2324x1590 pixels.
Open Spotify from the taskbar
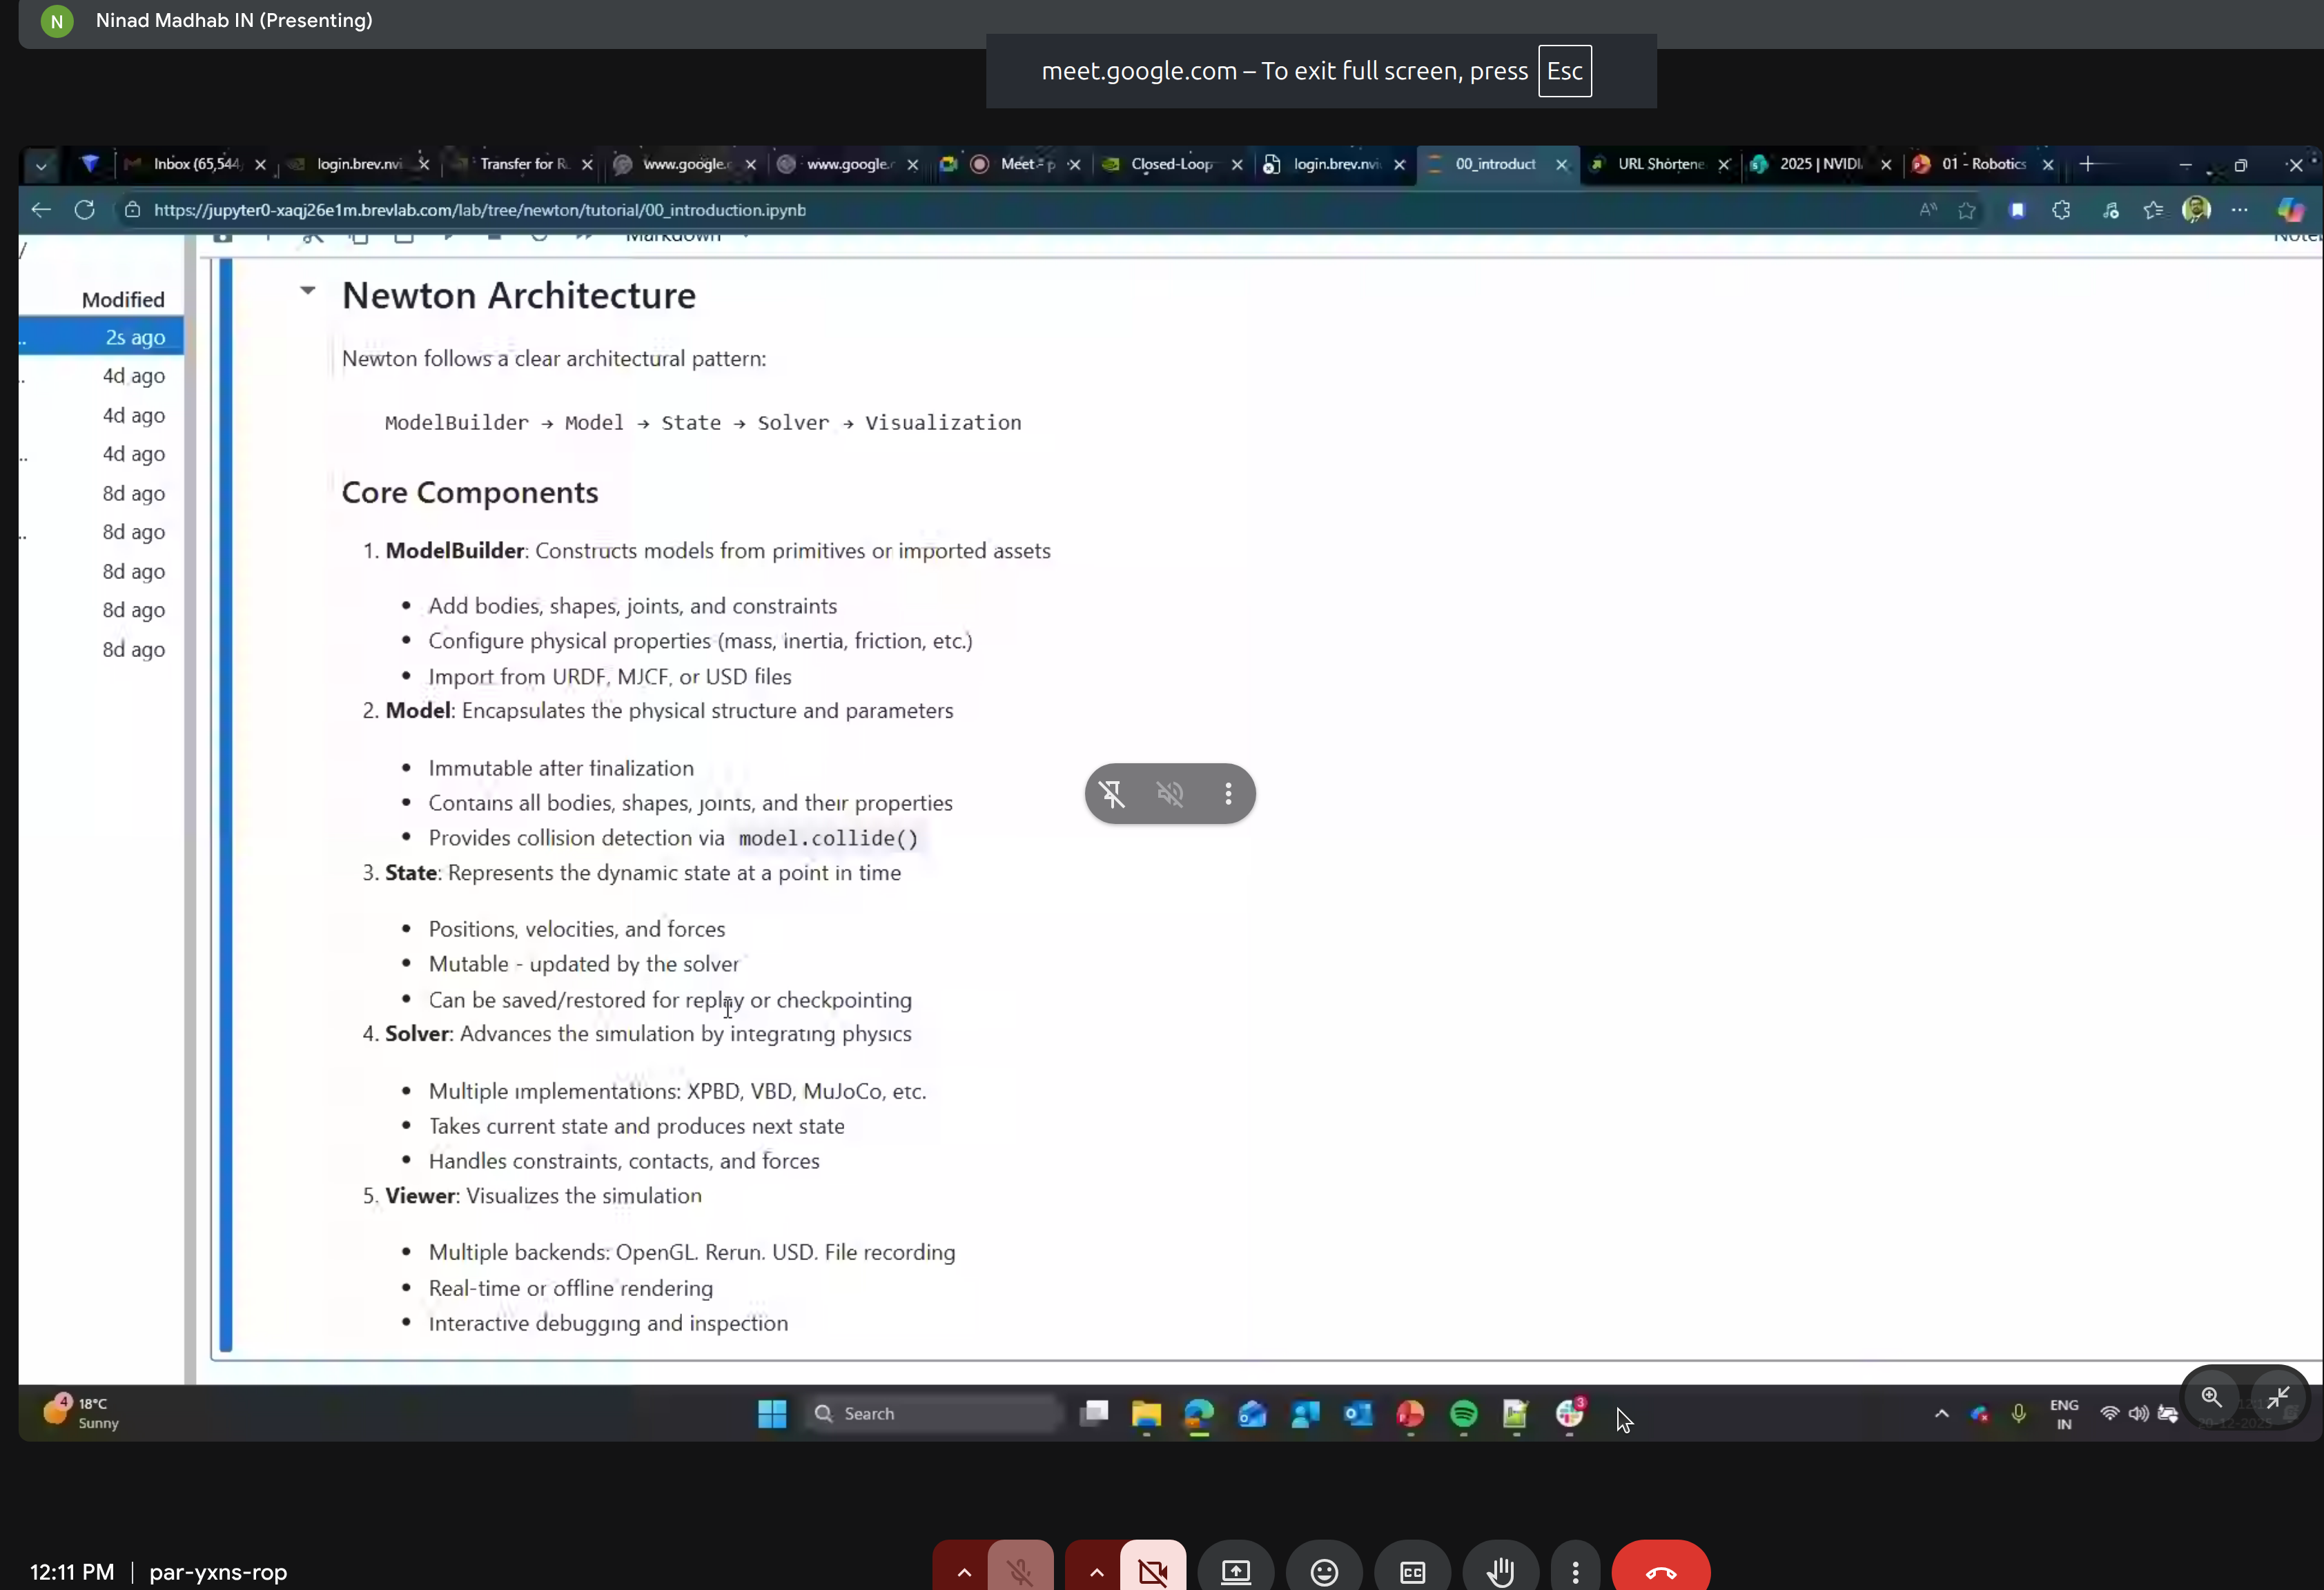[x=1463, y=1414]
